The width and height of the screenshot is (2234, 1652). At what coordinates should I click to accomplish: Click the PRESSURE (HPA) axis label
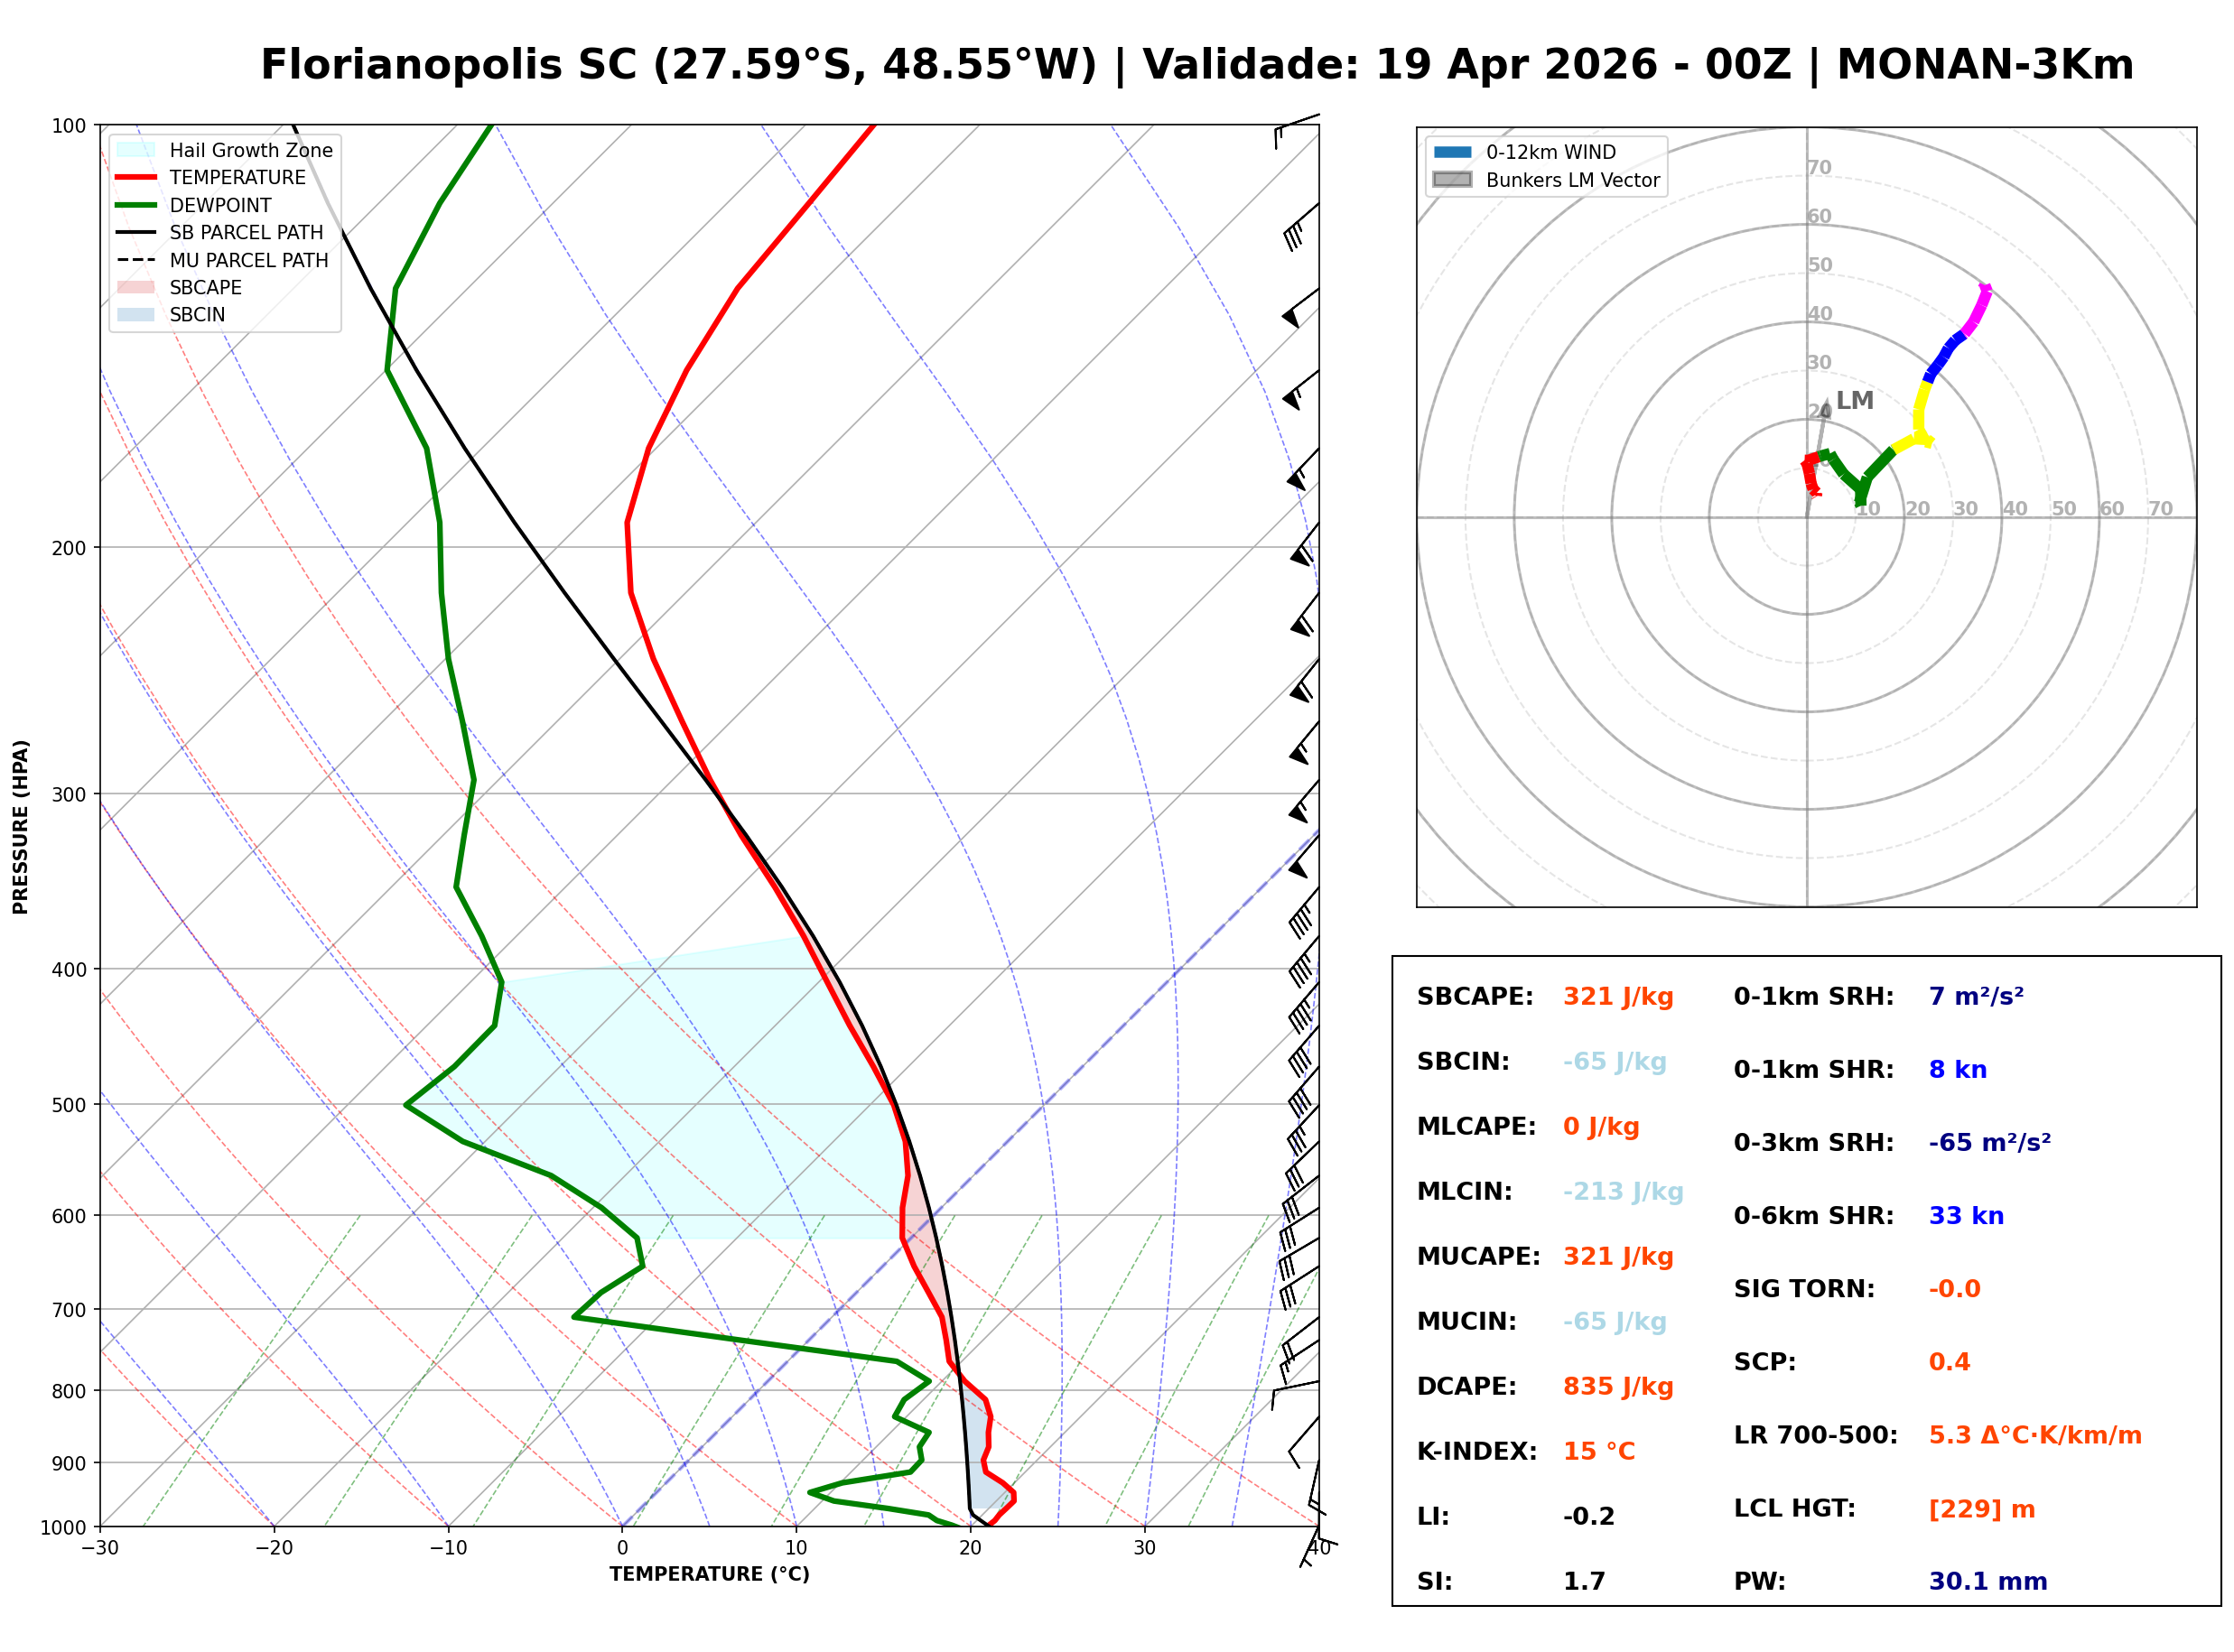(x=21, y=827)
